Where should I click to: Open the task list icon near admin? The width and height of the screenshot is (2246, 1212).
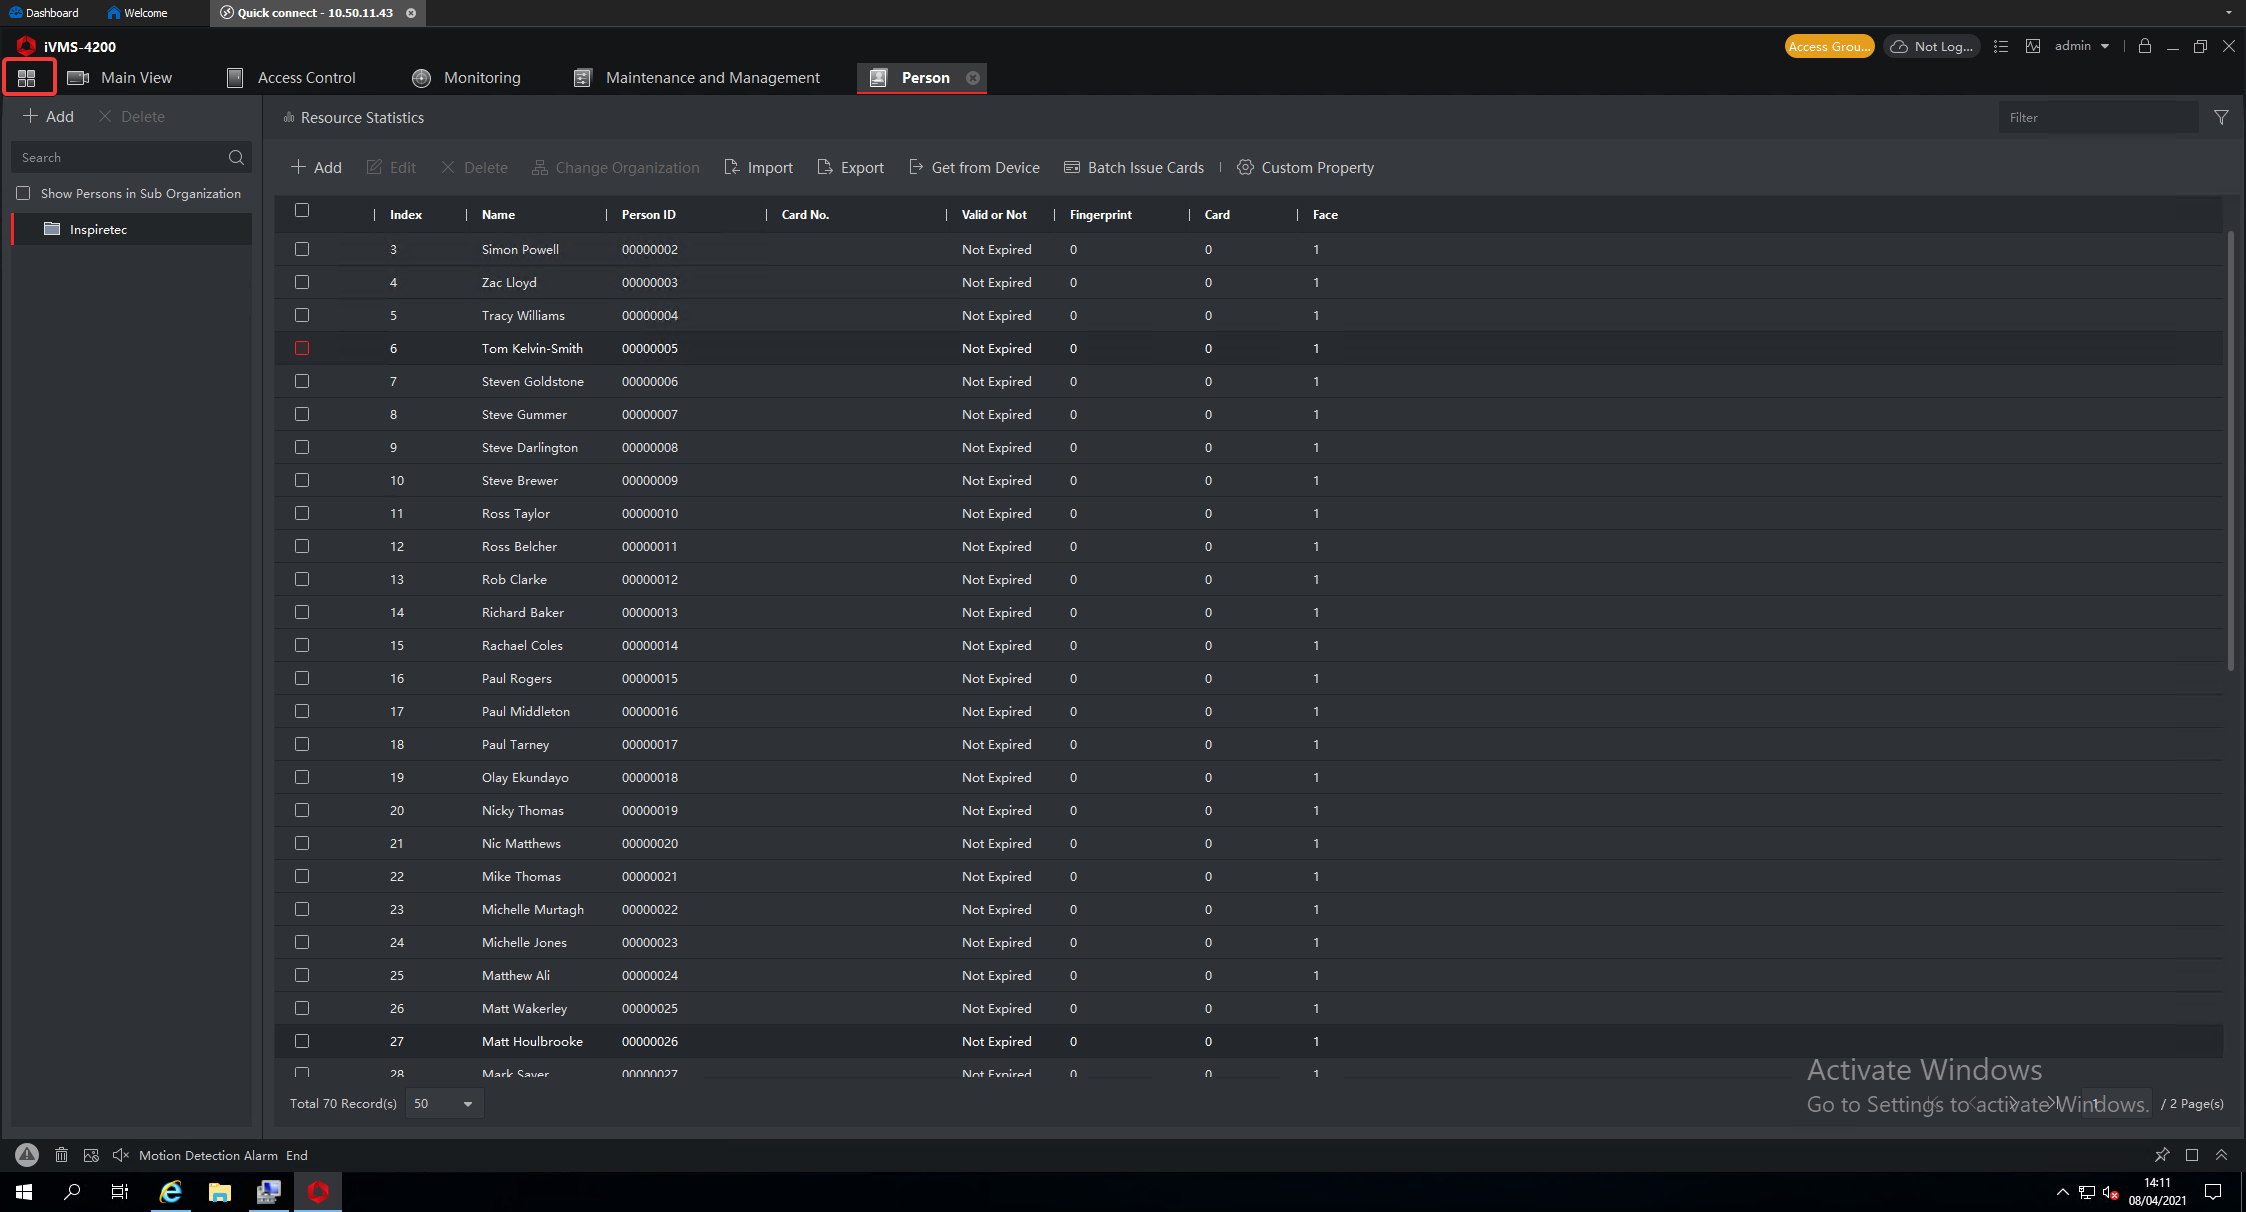click(x=2001, y=46)
